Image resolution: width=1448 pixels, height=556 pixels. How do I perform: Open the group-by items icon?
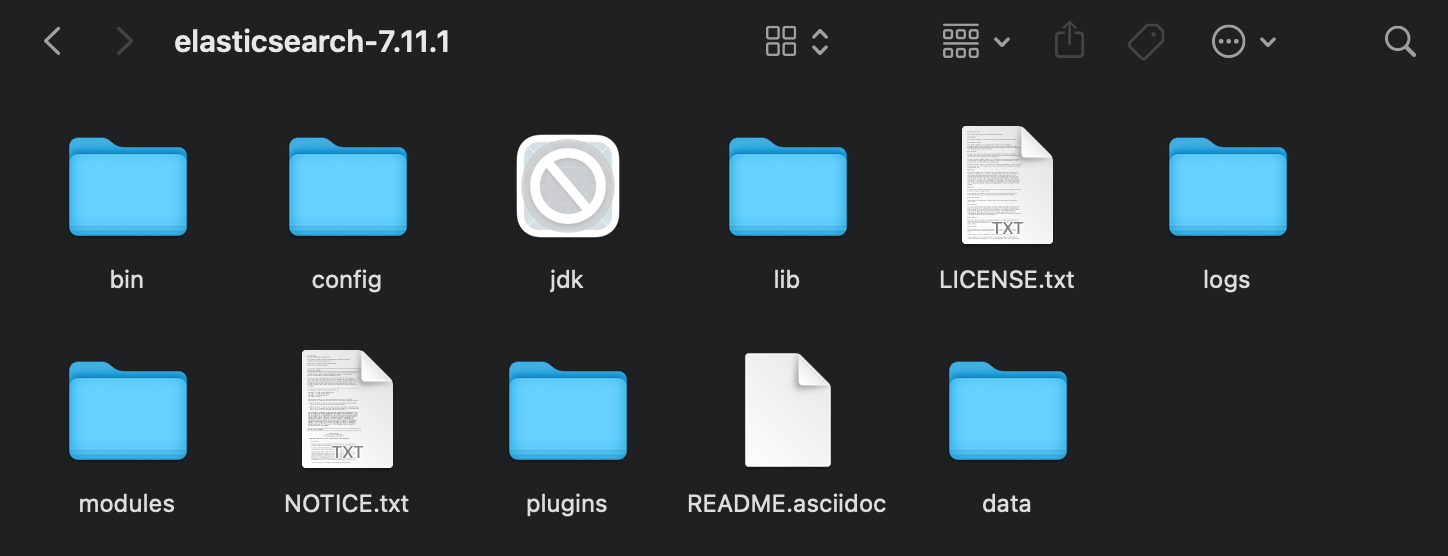[x=961, y=41]
